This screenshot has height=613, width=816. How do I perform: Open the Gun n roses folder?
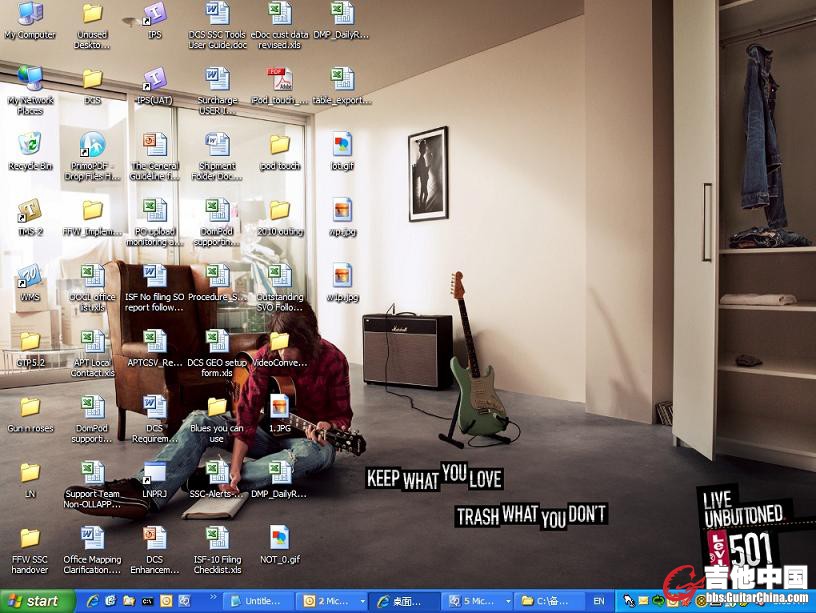pyautogui.click(x=30, y=407)
